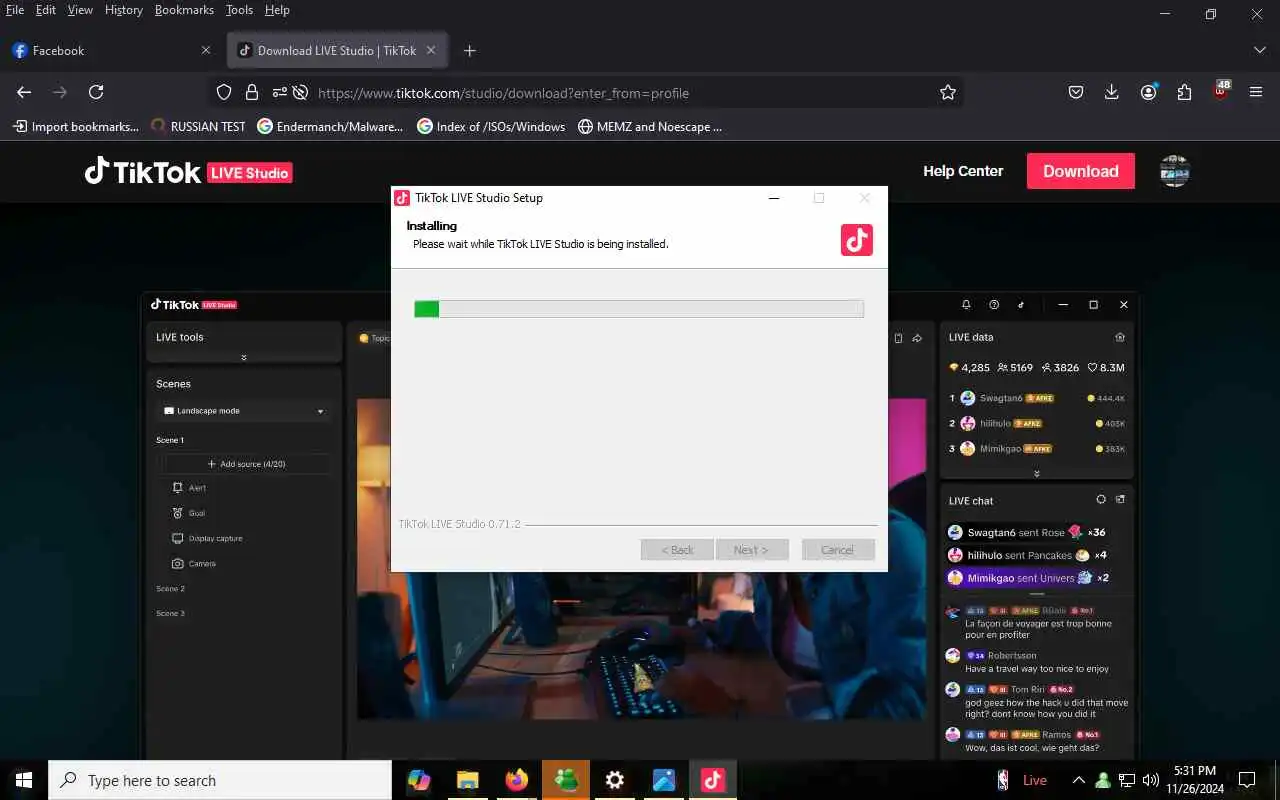Switch to the Facebook tab
The image size is (1280, 800).
tap(110, 50)
